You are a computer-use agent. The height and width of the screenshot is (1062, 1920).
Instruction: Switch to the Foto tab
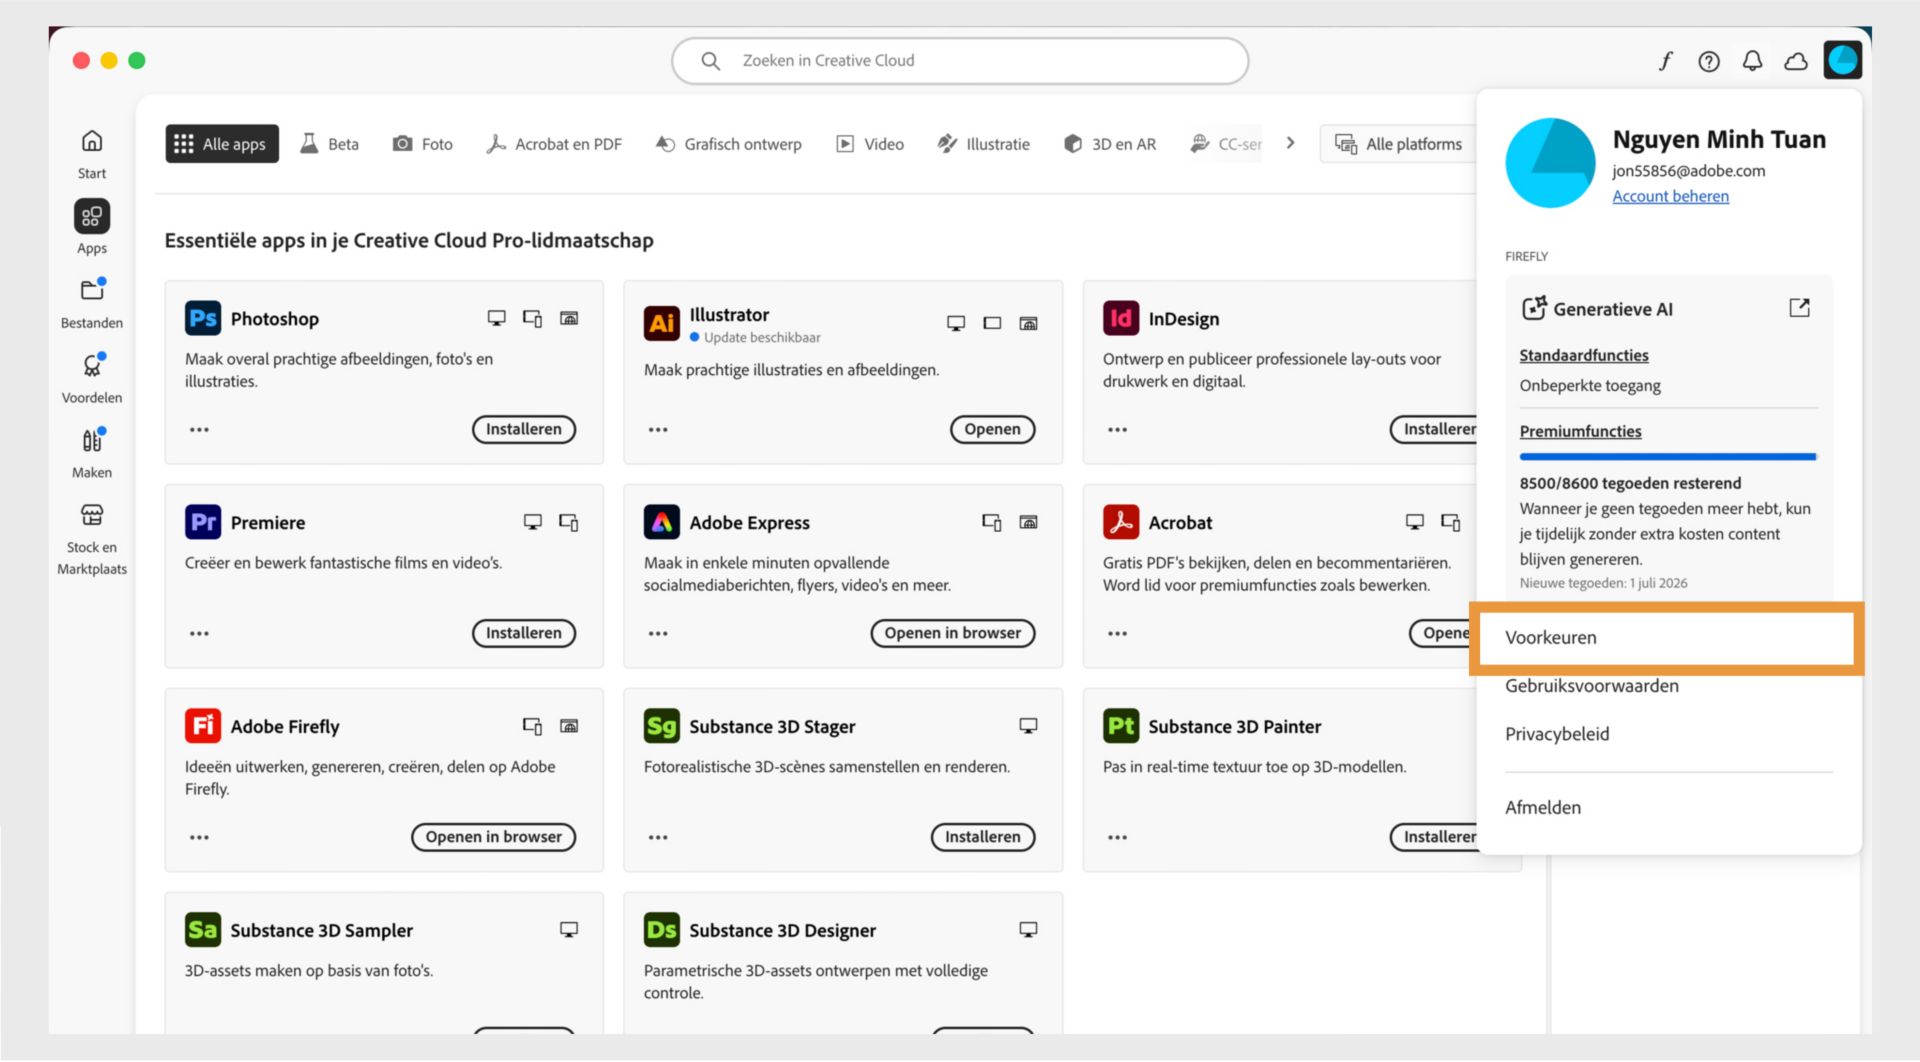423,144
